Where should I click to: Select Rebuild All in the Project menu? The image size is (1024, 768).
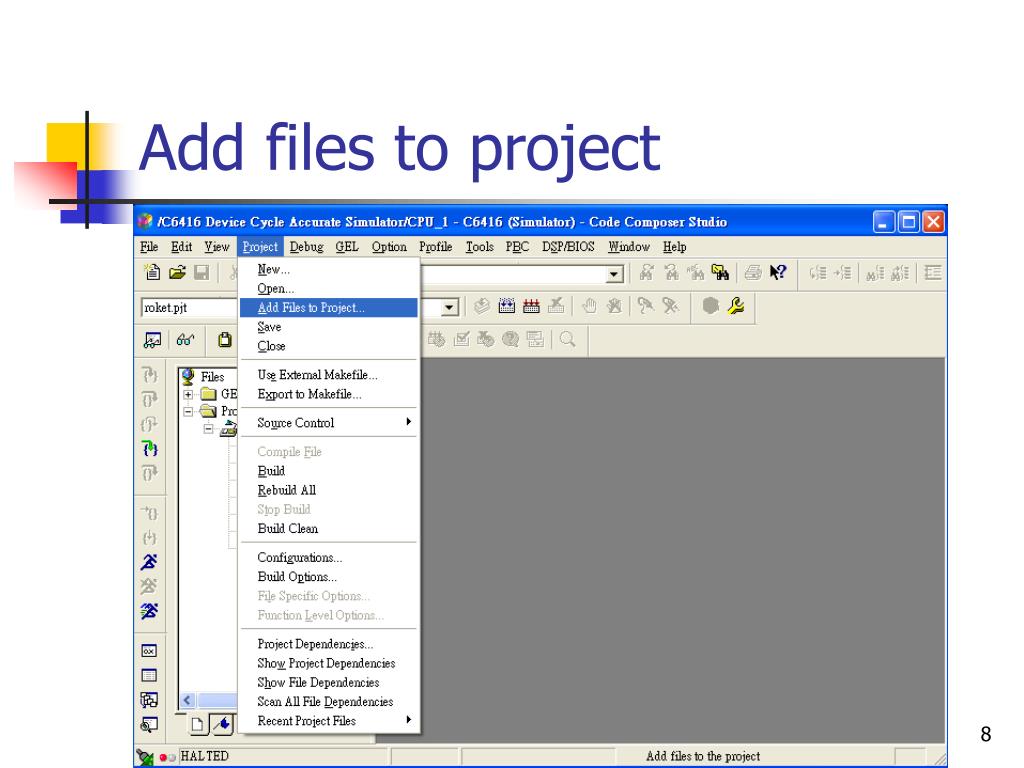[328, 490]
